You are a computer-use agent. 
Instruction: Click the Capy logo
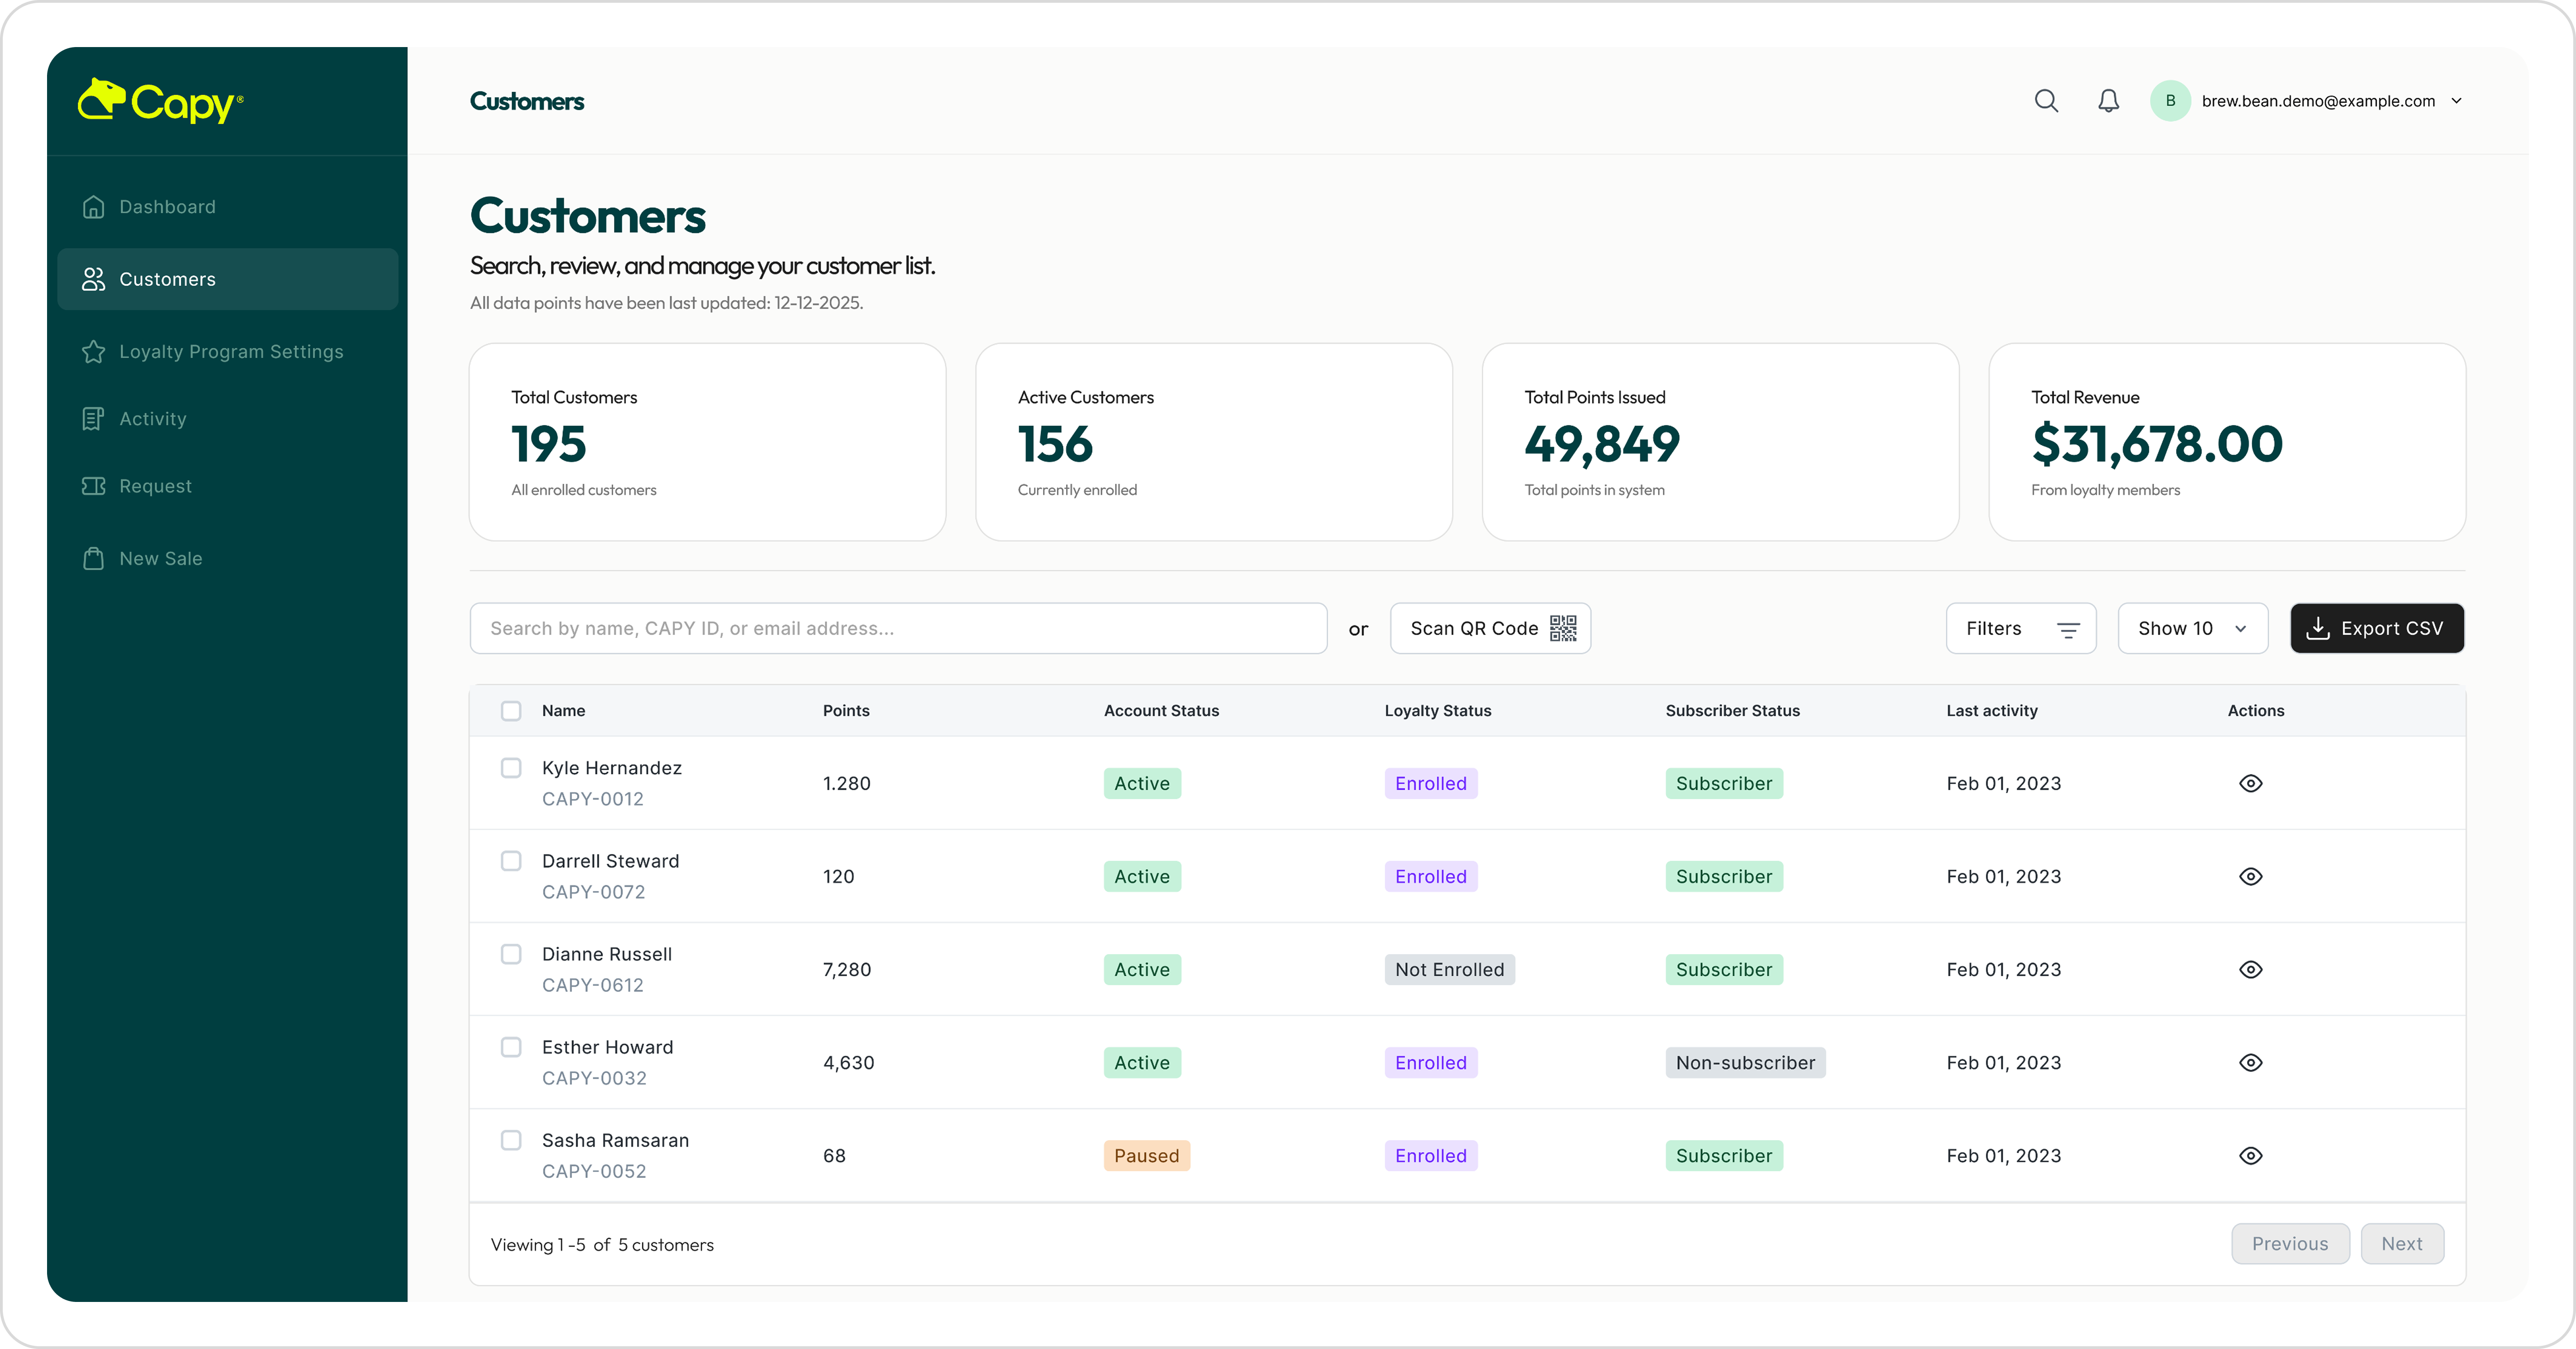point(161,101)
